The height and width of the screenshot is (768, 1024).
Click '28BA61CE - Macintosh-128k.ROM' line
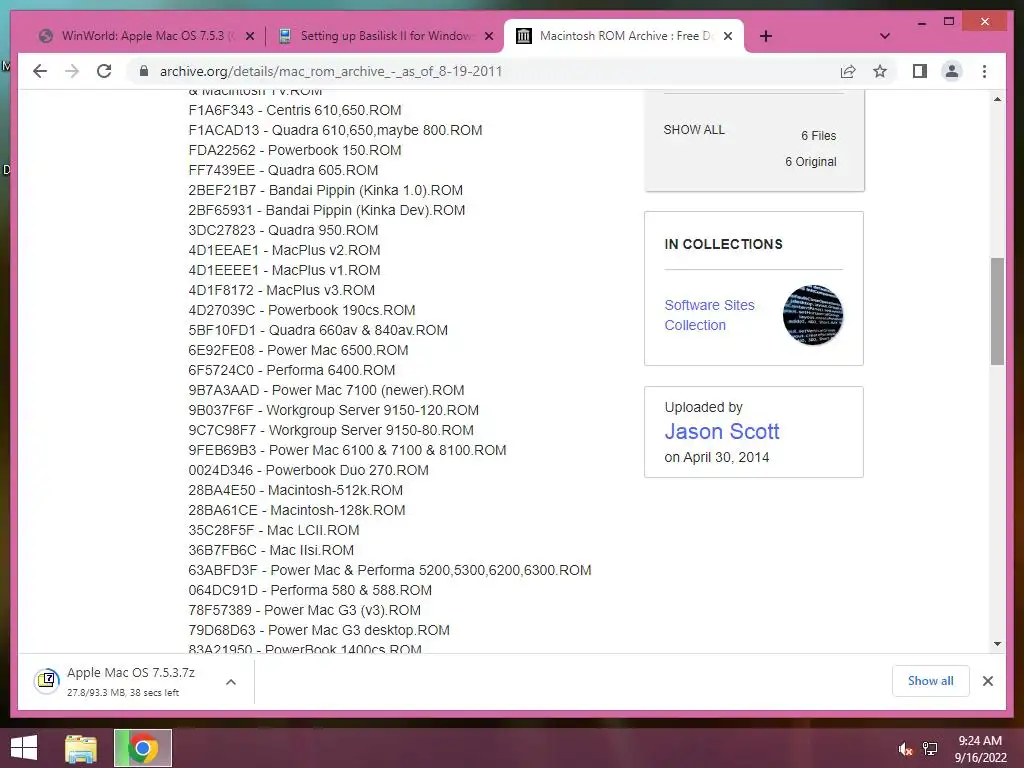coord(296,510)
